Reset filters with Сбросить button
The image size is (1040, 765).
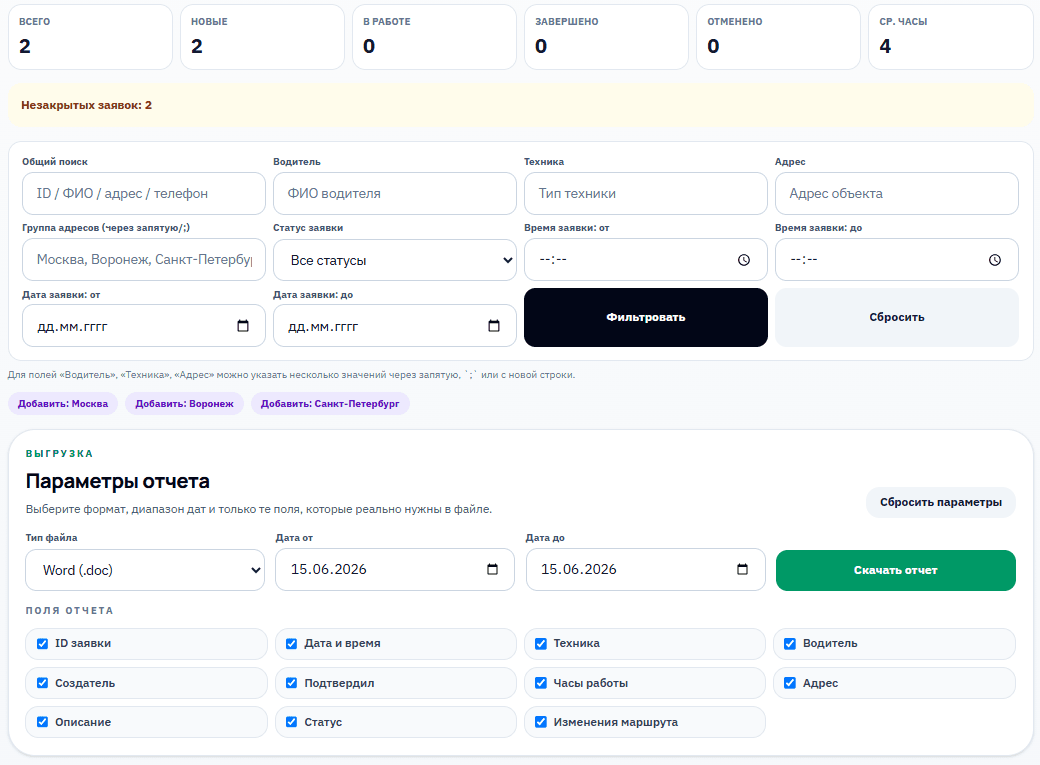897,317
